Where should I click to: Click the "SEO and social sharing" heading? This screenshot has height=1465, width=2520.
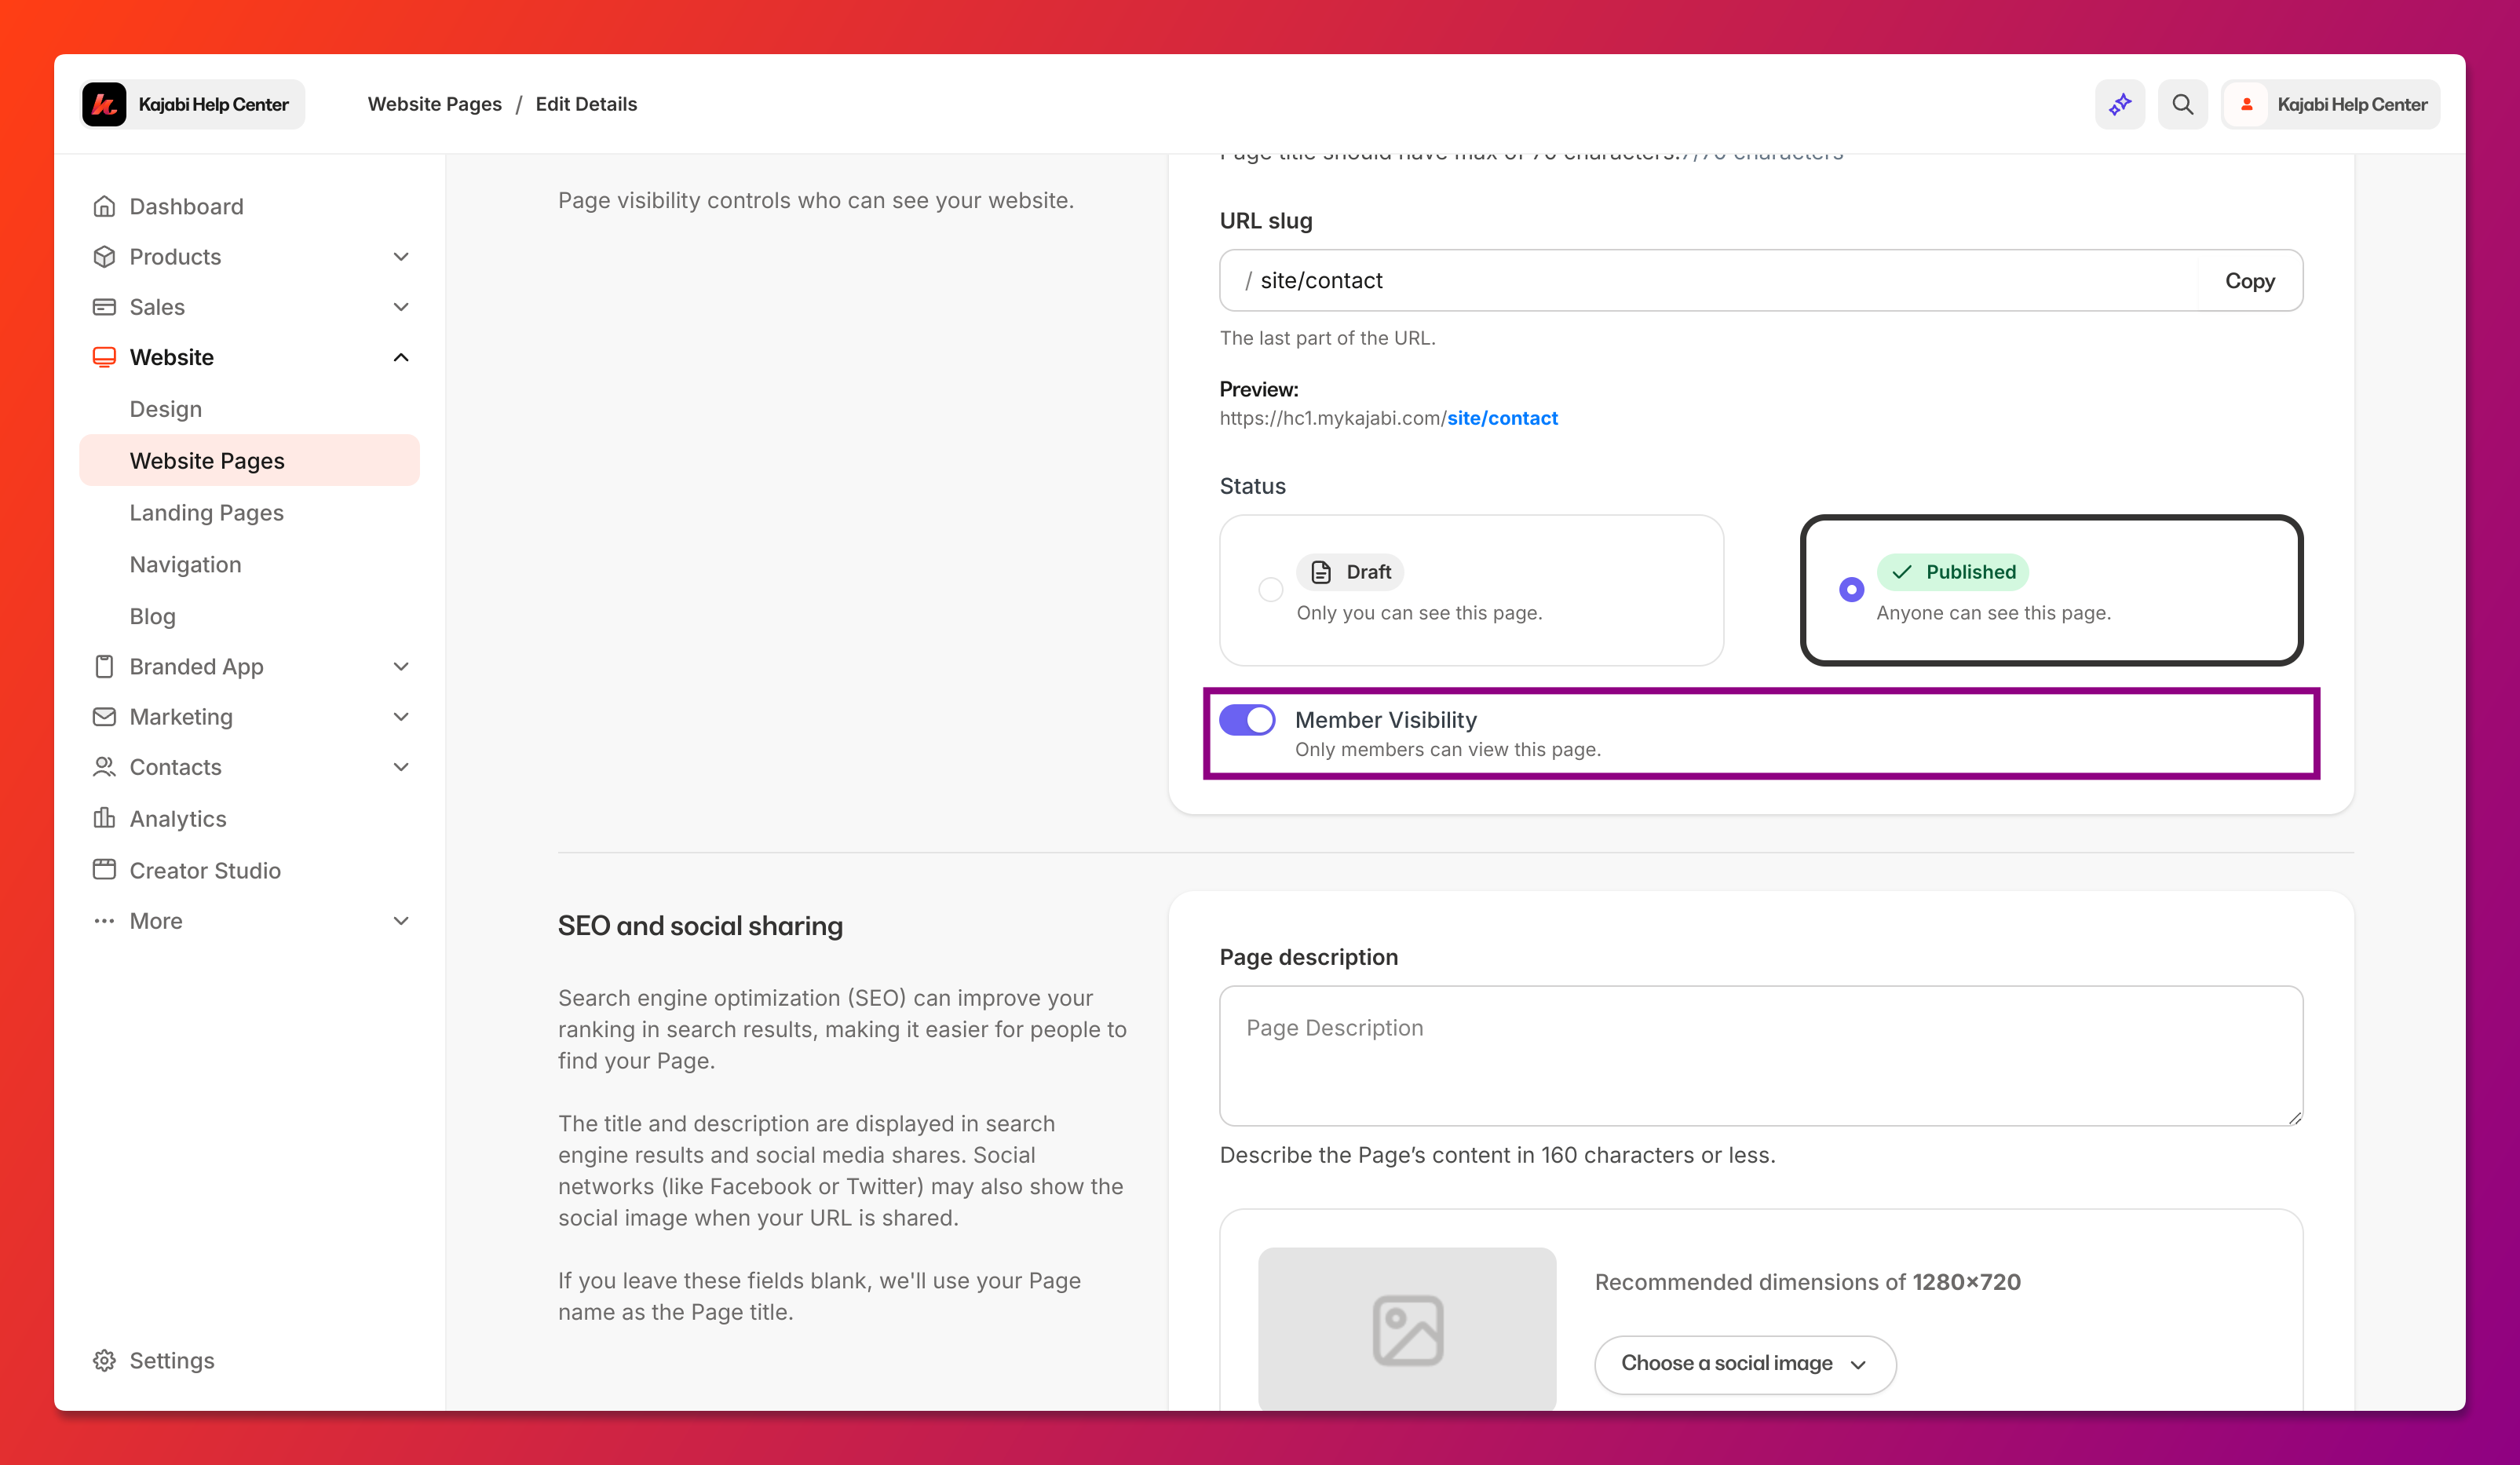[700, 926]
